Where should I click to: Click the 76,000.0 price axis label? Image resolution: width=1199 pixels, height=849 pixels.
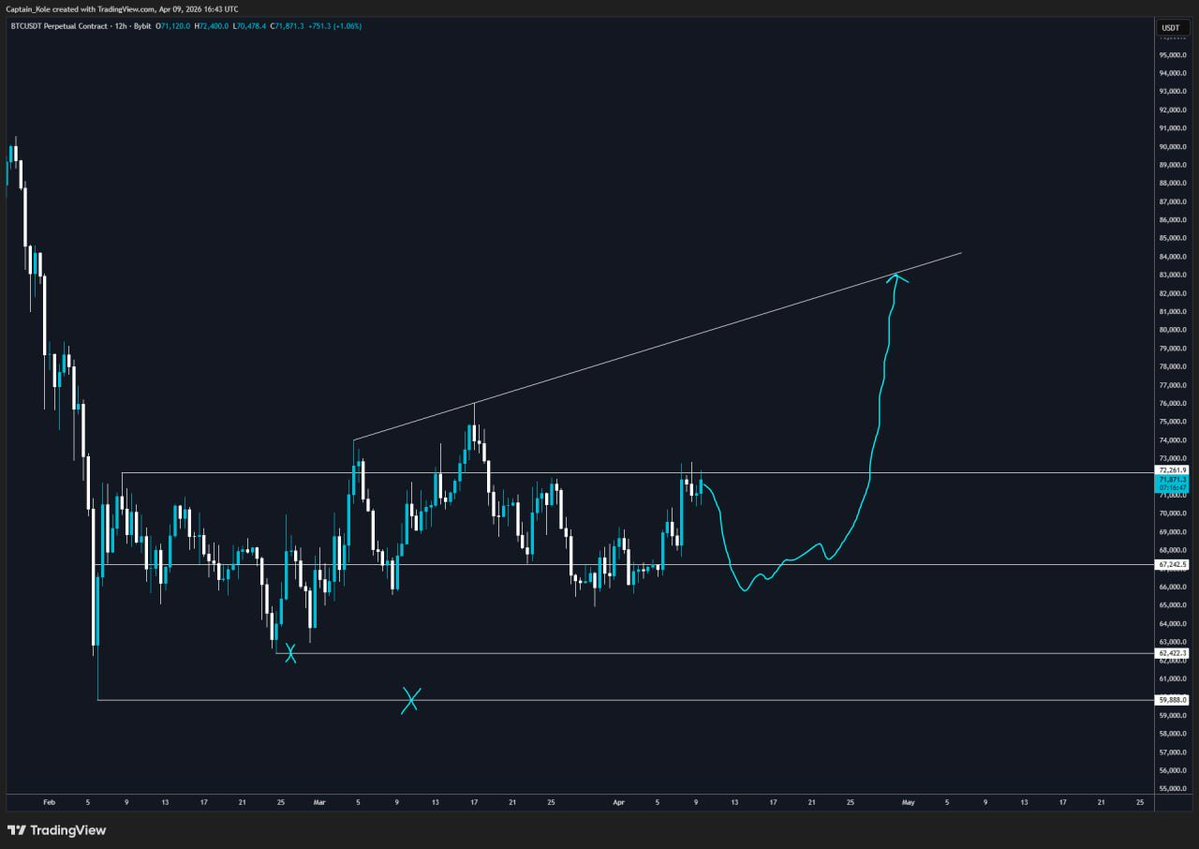1172,403
